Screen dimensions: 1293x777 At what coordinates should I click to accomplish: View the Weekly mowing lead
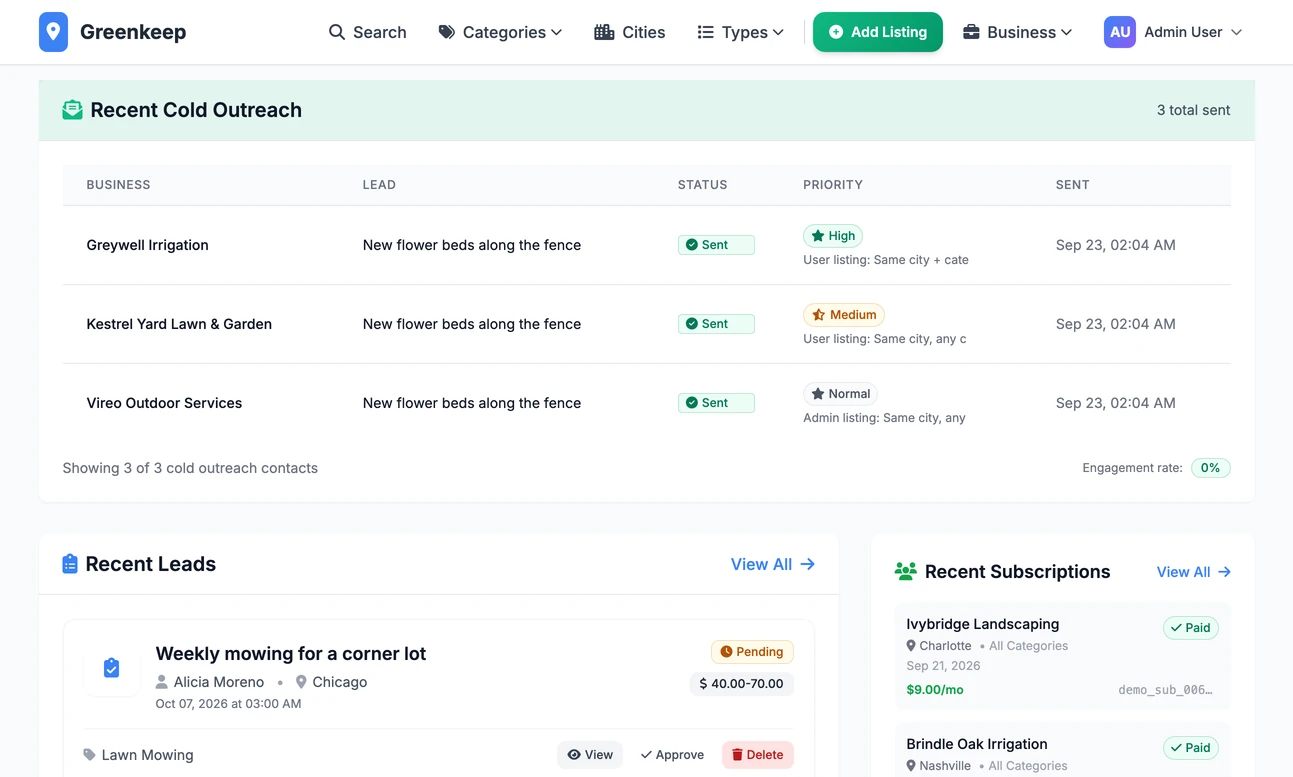[590, 755]
